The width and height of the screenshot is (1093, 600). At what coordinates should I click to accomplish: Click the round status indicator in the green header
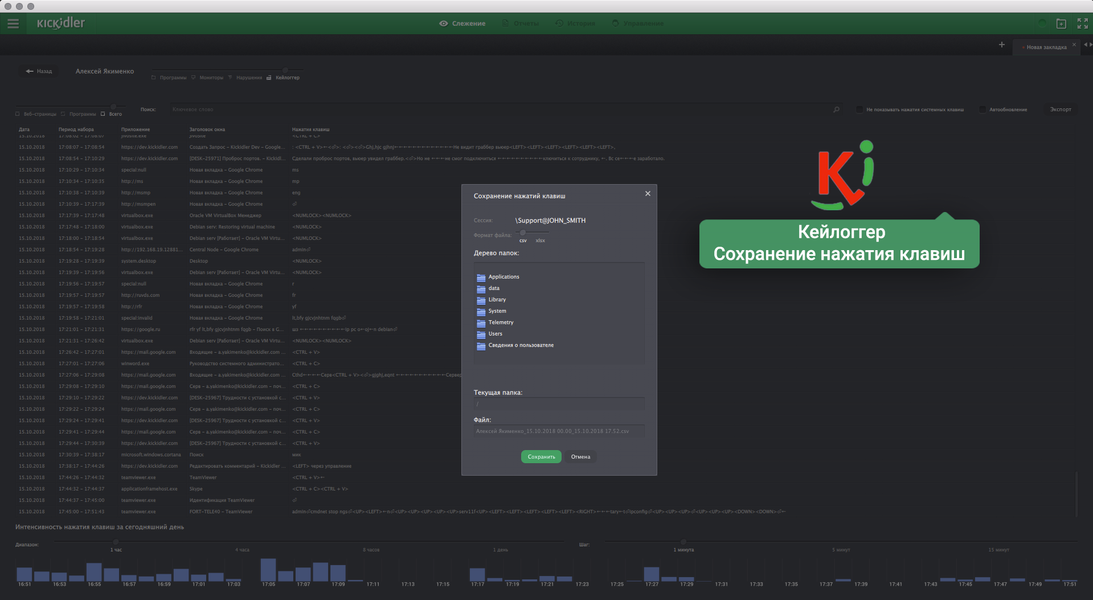[1042, 24]
